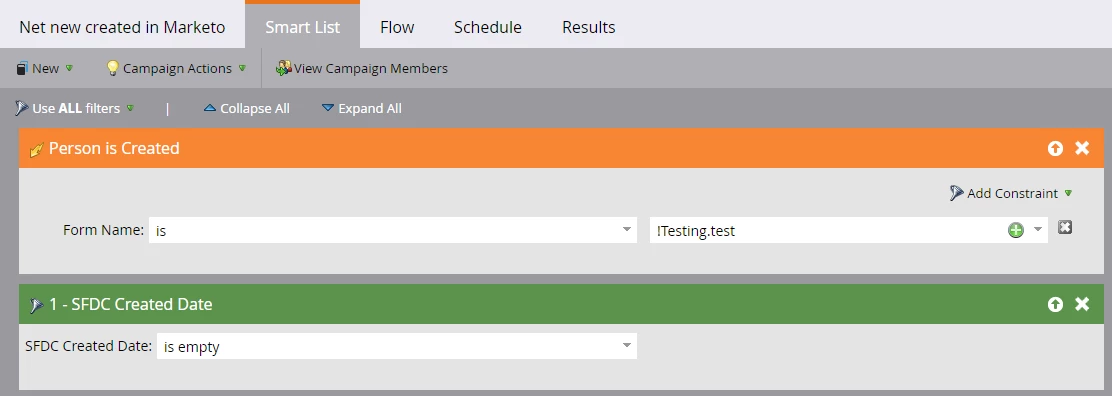Viewport: 1112px width, 396px height.
Task: Click move-up arrow on Person is Created
Action: click(x=1055, y=148)
